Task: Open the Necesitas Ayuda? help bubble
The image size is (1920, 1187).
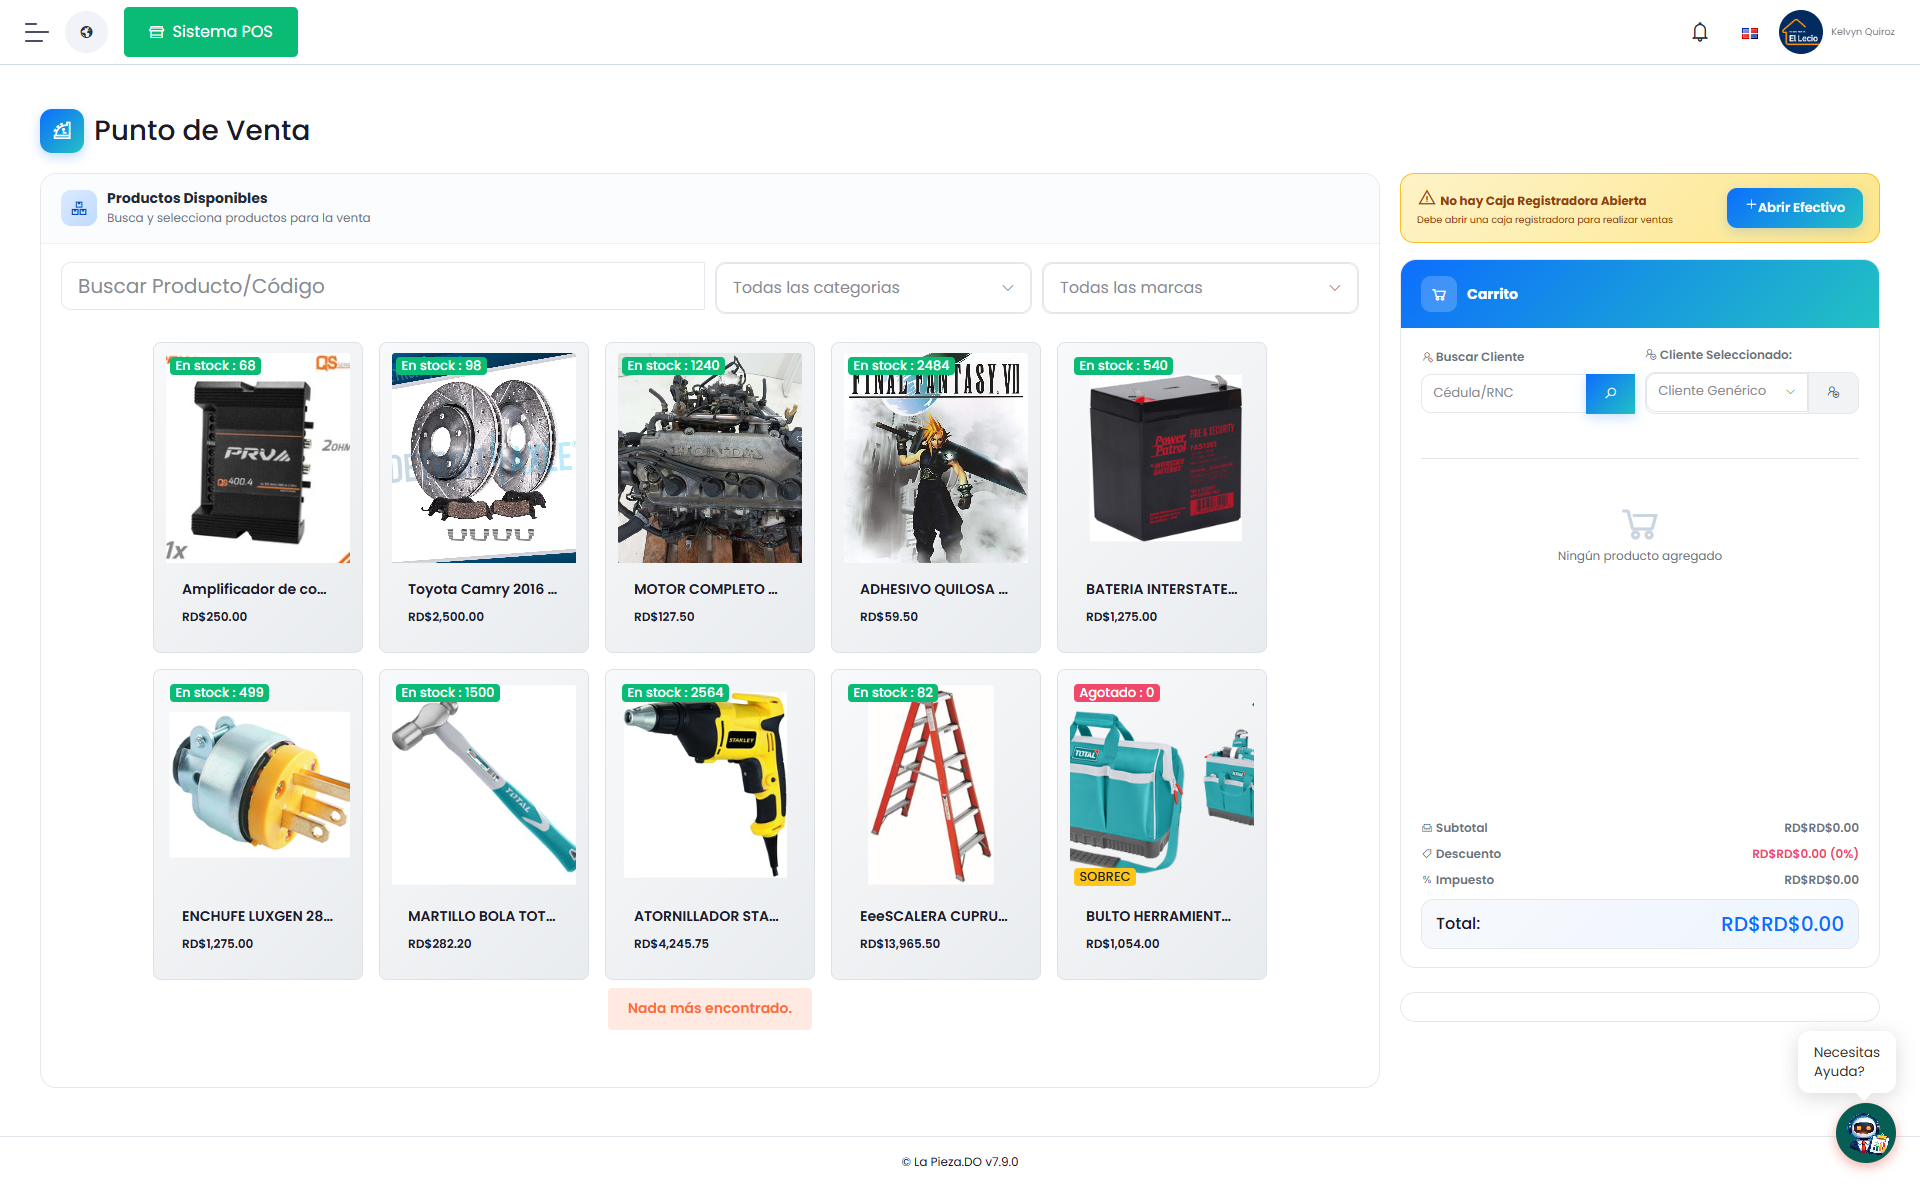Action: click(1847, 1062)
